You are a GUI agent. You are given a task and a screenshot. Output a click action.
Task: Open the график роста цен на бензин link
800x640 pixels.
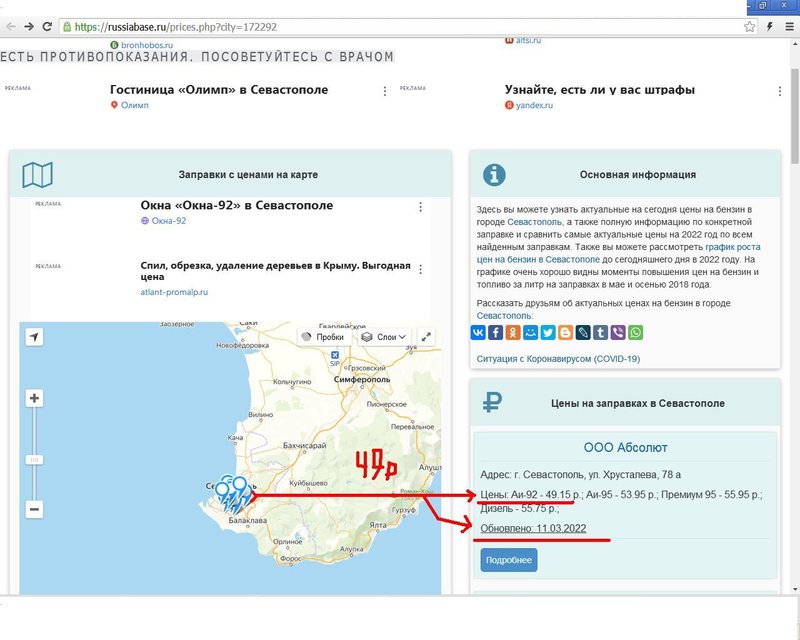pyautogui.click(x=618, y=253)
